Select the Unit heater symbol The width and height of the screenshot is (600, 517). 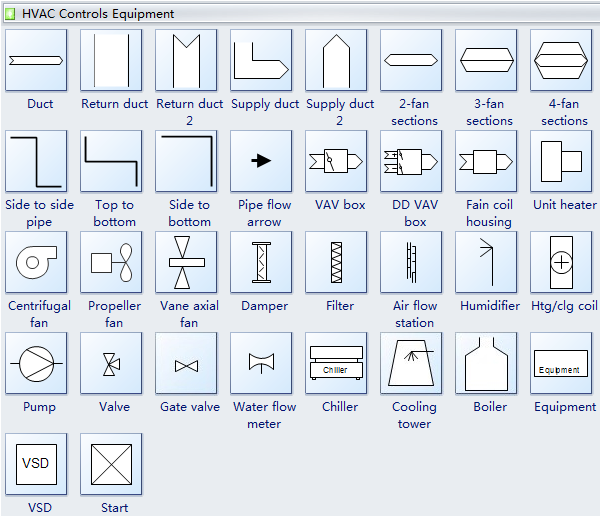point(561,161)
